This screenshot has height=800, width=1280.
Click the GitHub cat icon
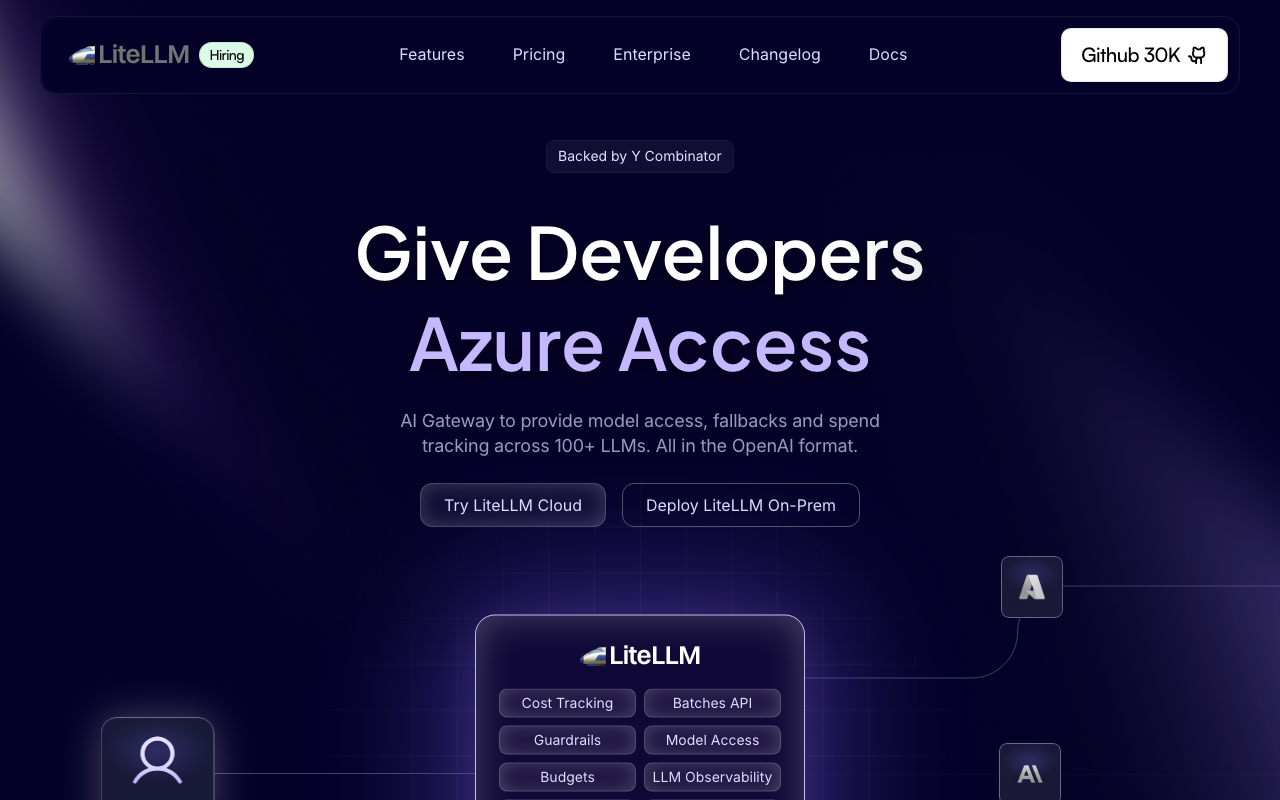[1198, 55]
